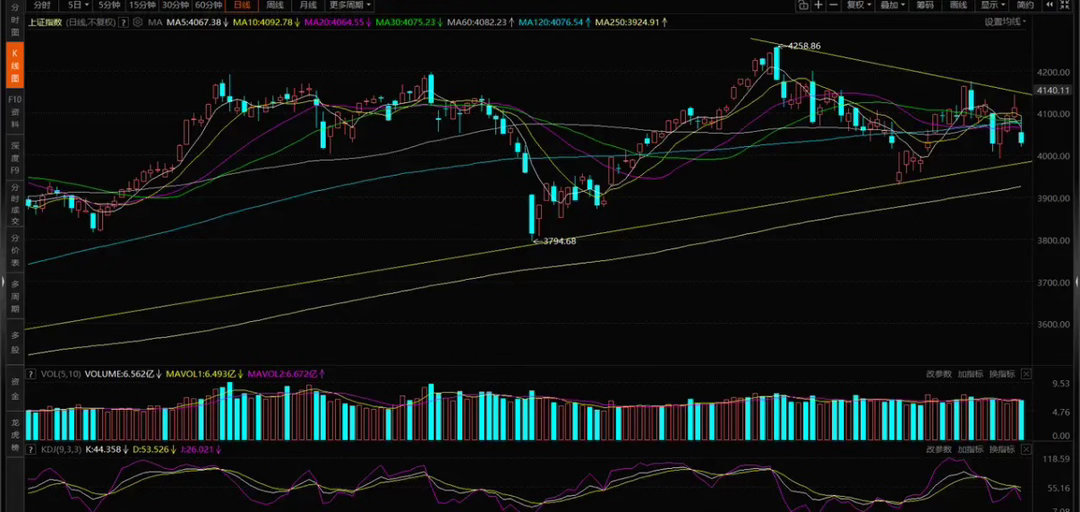Switch to the 30分钟 period
The image size is (1080, 512).
tap(176, 5)
